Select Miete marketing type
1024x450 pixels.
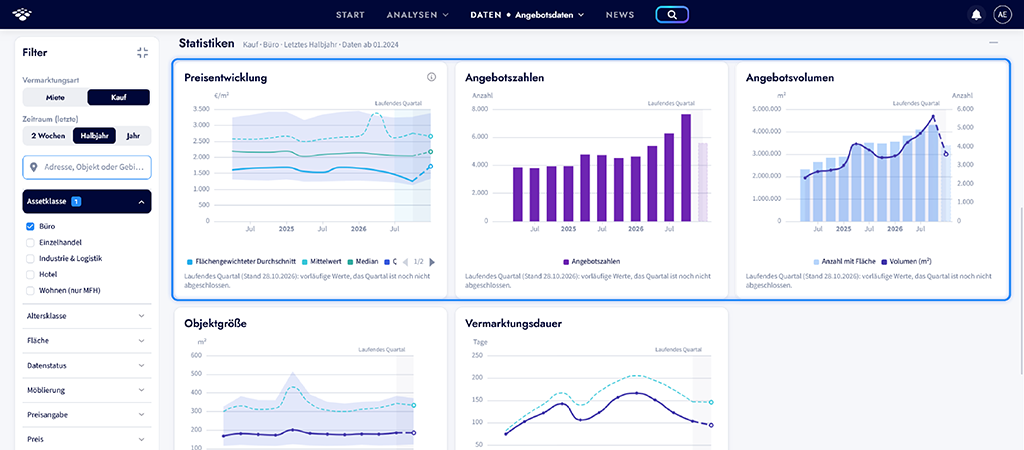pos(55,97)
